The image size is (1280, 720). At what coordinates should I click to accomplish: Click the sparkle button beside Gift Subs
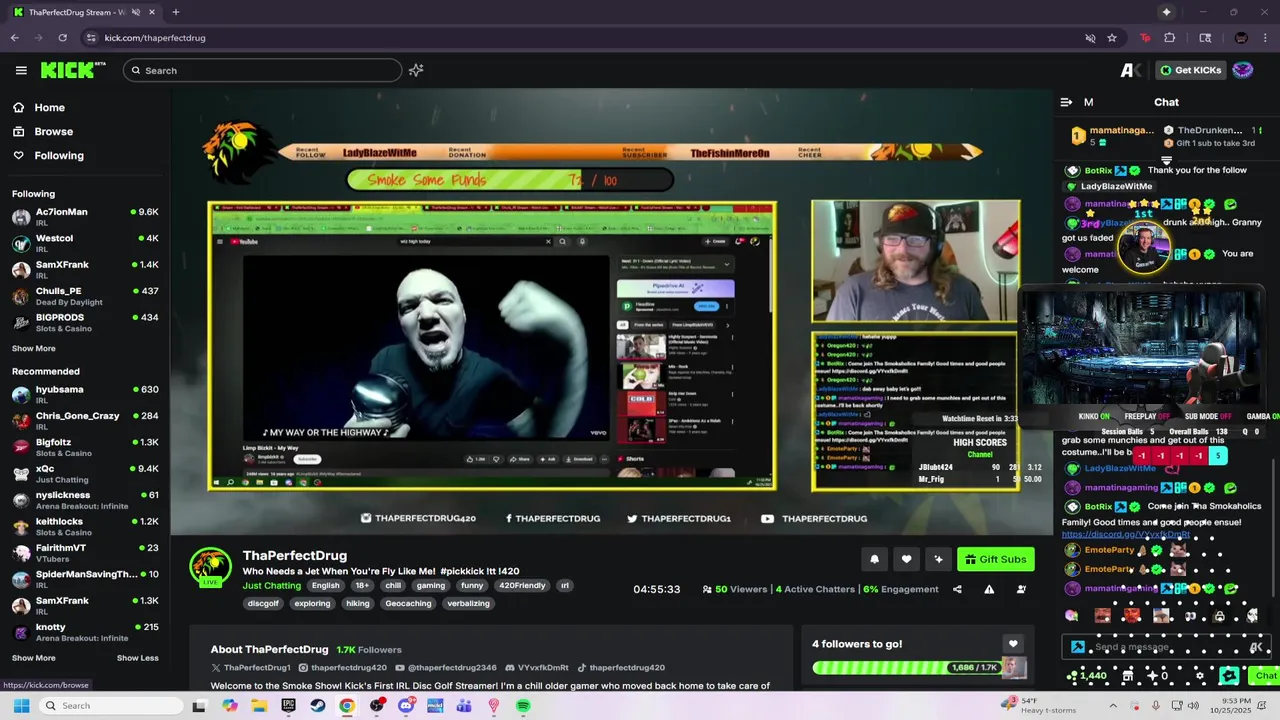938,559
